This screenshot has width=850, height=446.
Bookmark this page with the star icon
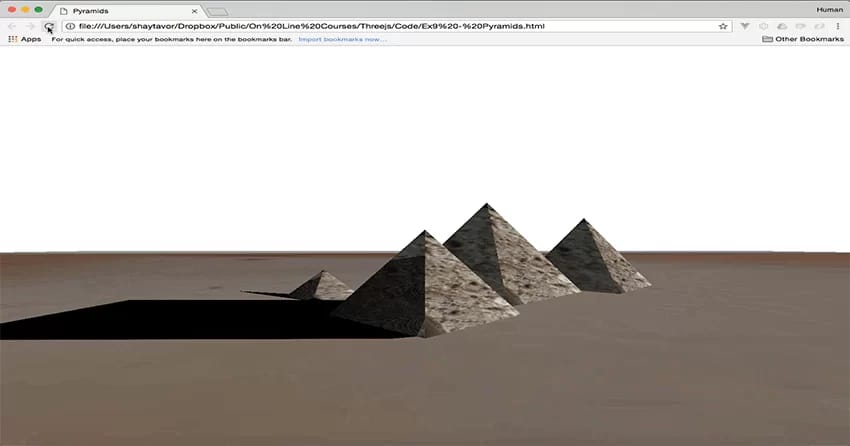pos(723,26)
